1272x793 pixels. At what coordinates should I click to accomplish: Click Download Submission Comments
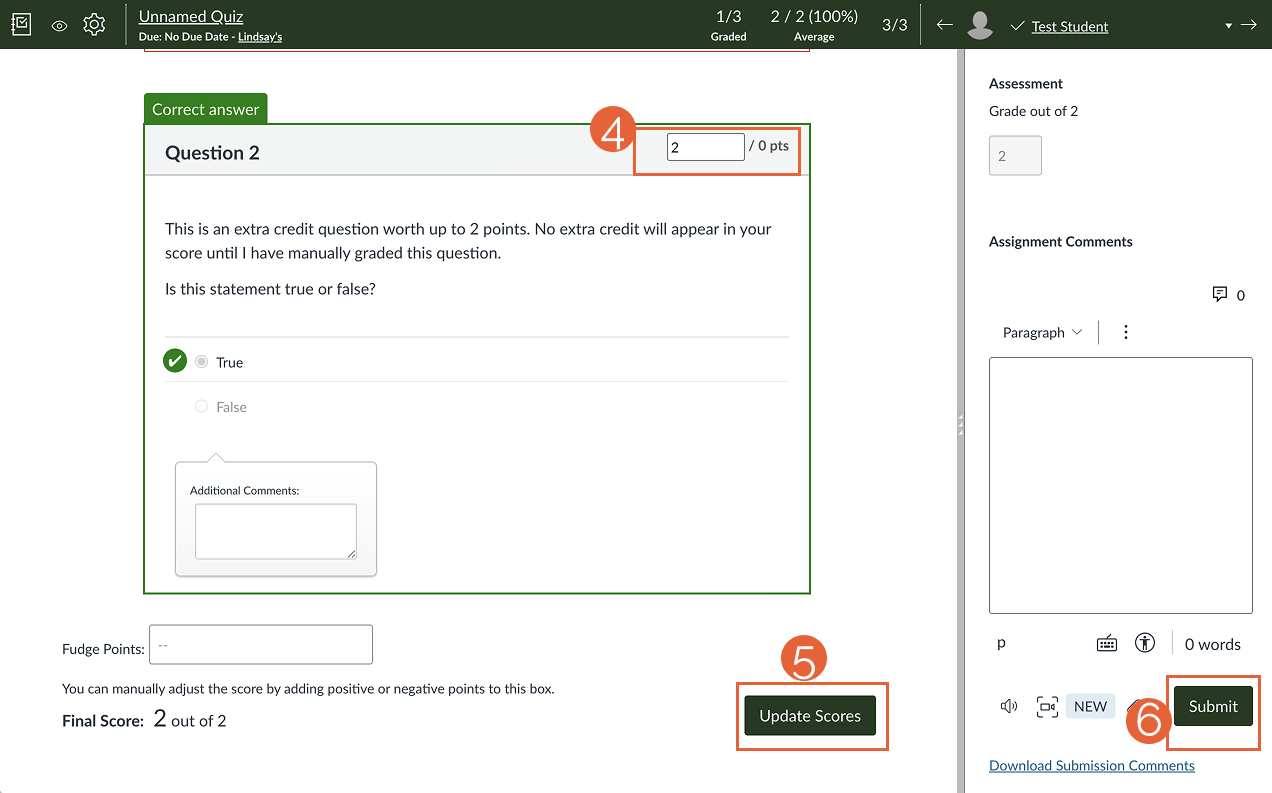click(x=1091, y=765)
